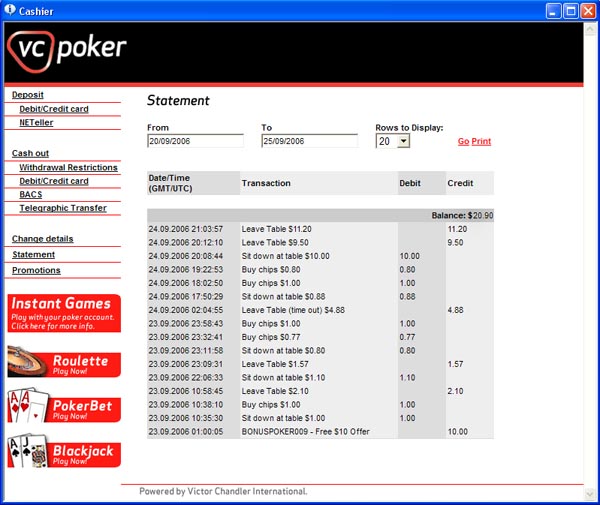
Task: Click the 10.00 credit for the bonus
Action: 457,432
